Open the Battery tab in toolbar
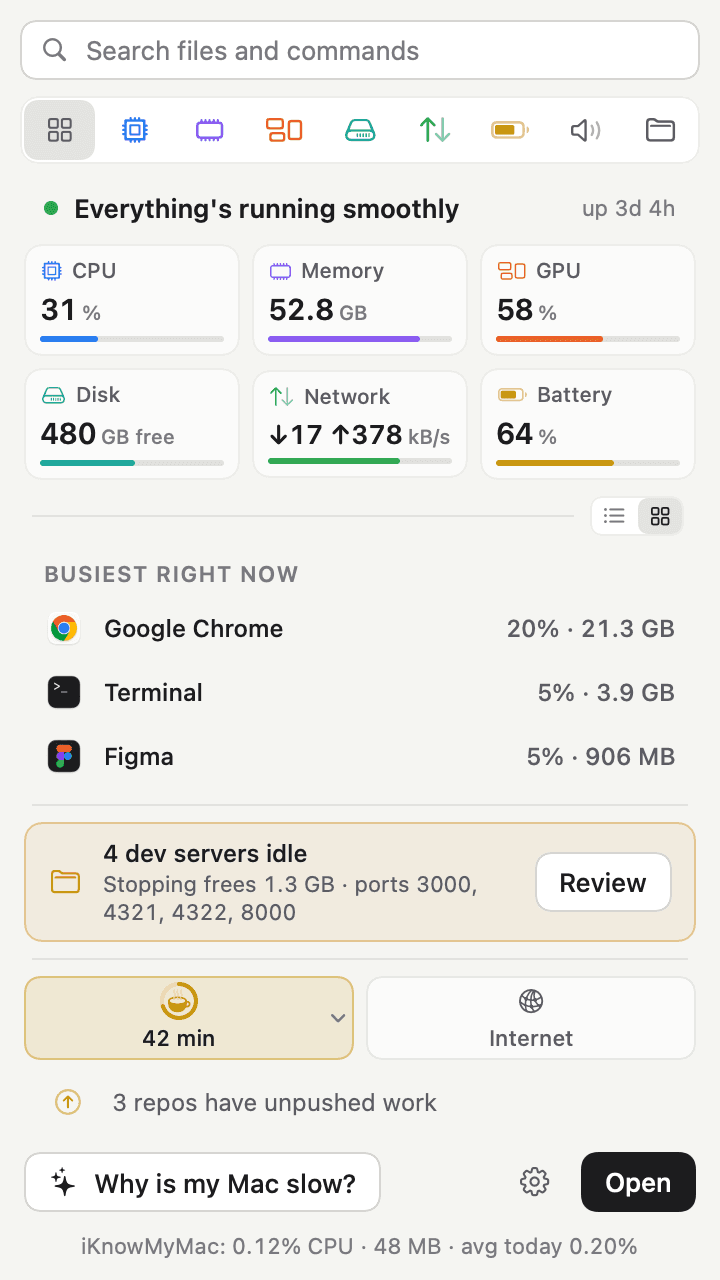This screenshot has width=720, height=1280. coord(510,130)
